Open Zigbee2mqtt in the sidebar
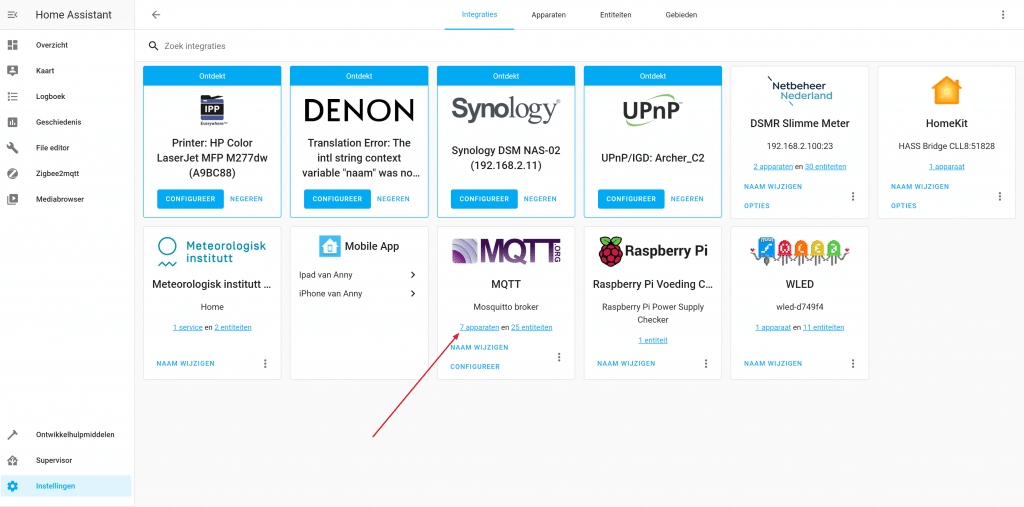This screenshot has width=1024, height=507. [x=57, y=174]
